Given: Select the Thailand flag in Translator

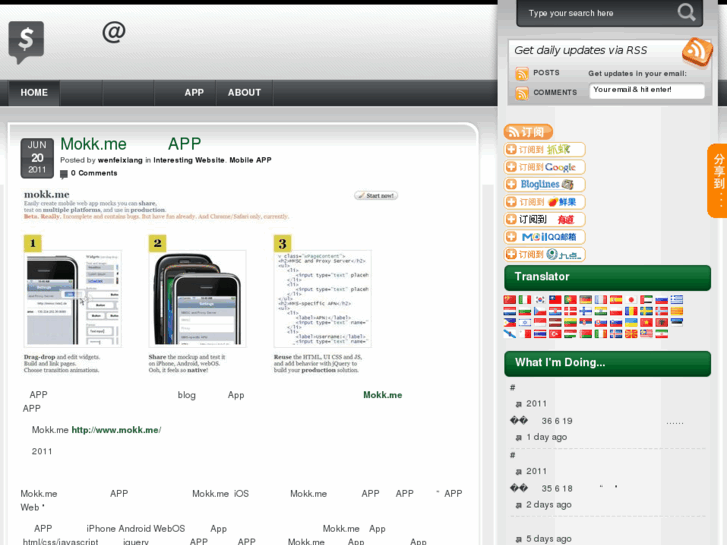Looking at the screenshot, I should click(540, 333).
